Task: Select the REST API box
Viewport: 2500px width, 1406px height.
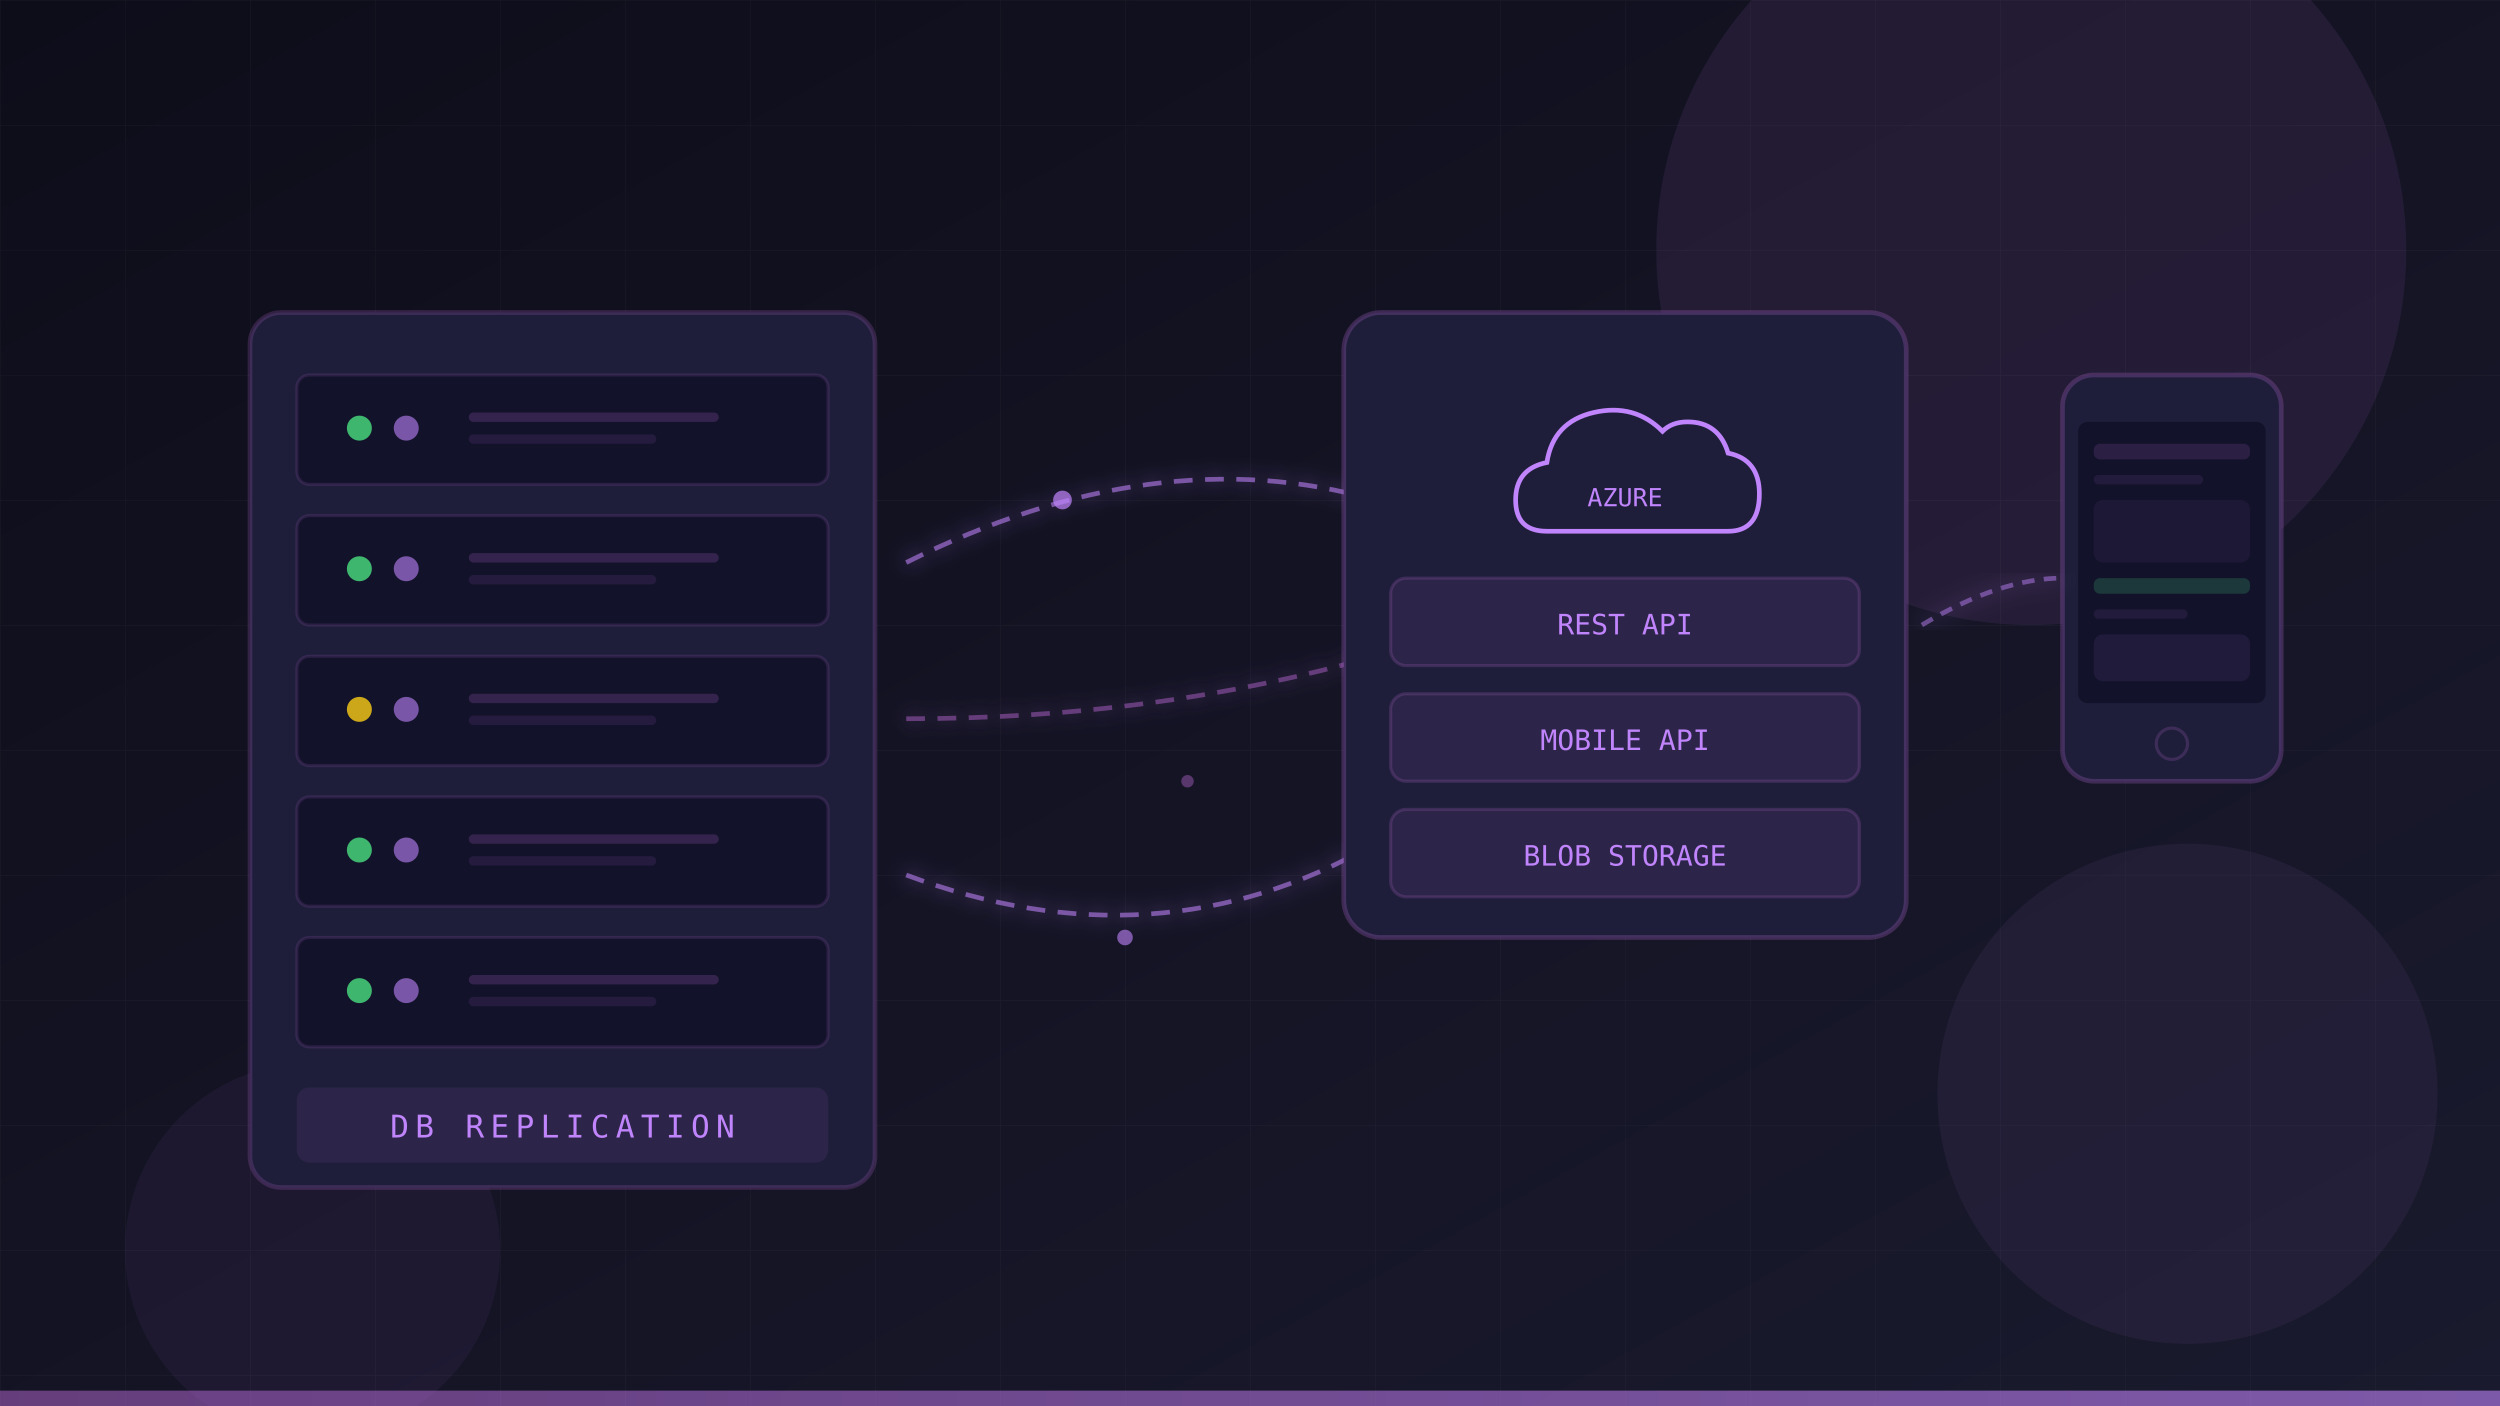Action: click(x=1624, y=622)
